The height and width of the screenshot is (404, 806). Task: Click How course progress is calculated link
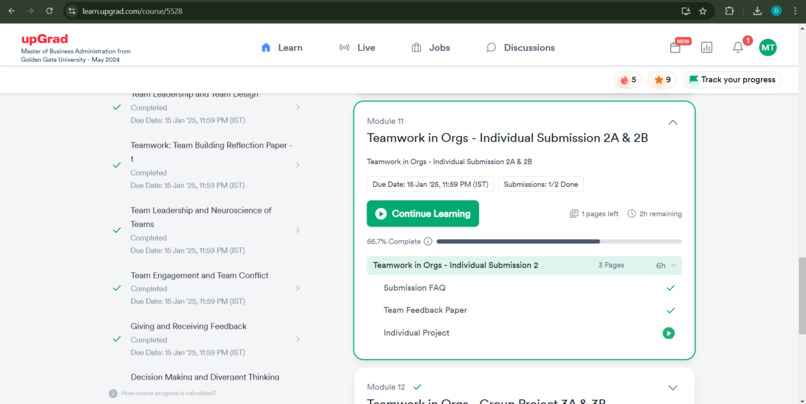tap(169, 393)
